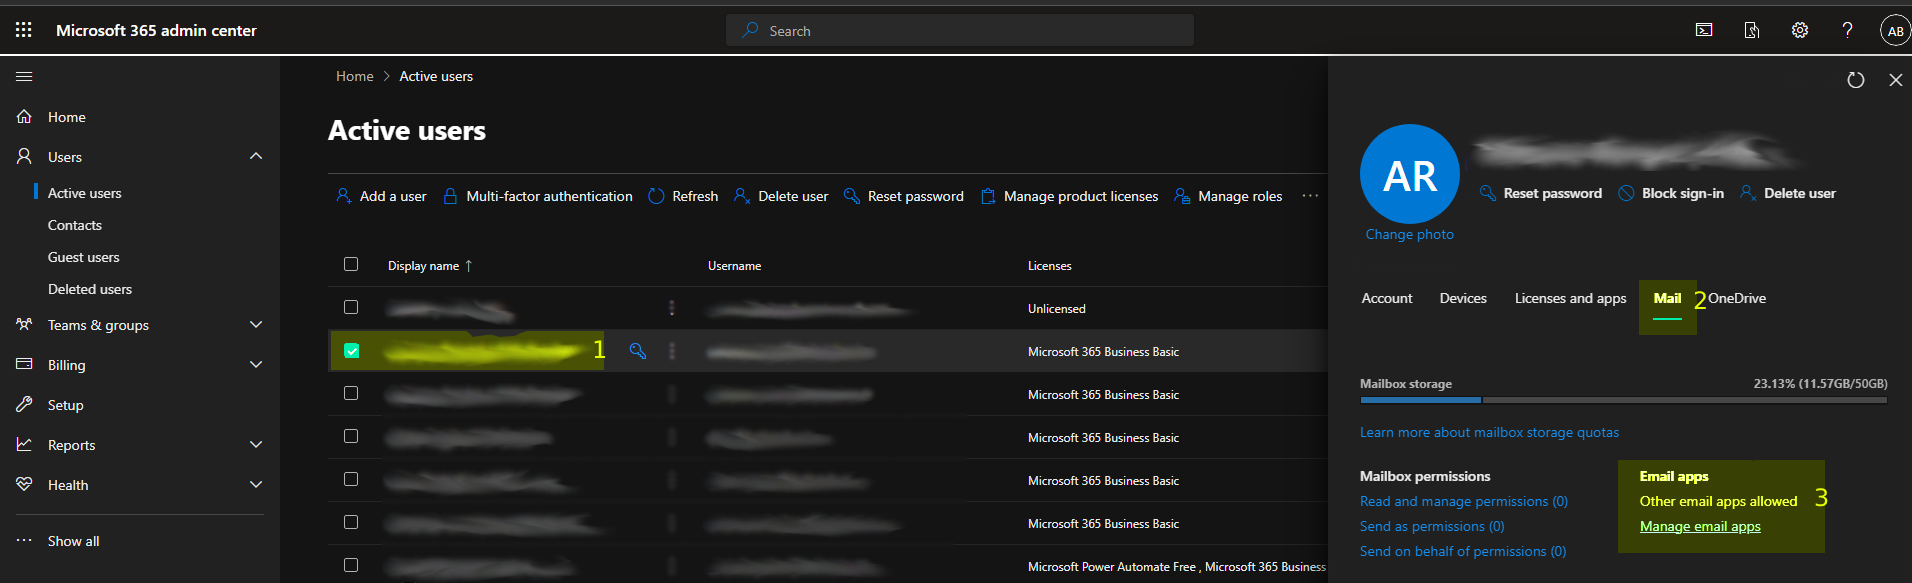Click the Mailbox storage usage bar
1912x583 pixels.
tap(1624, 400)
